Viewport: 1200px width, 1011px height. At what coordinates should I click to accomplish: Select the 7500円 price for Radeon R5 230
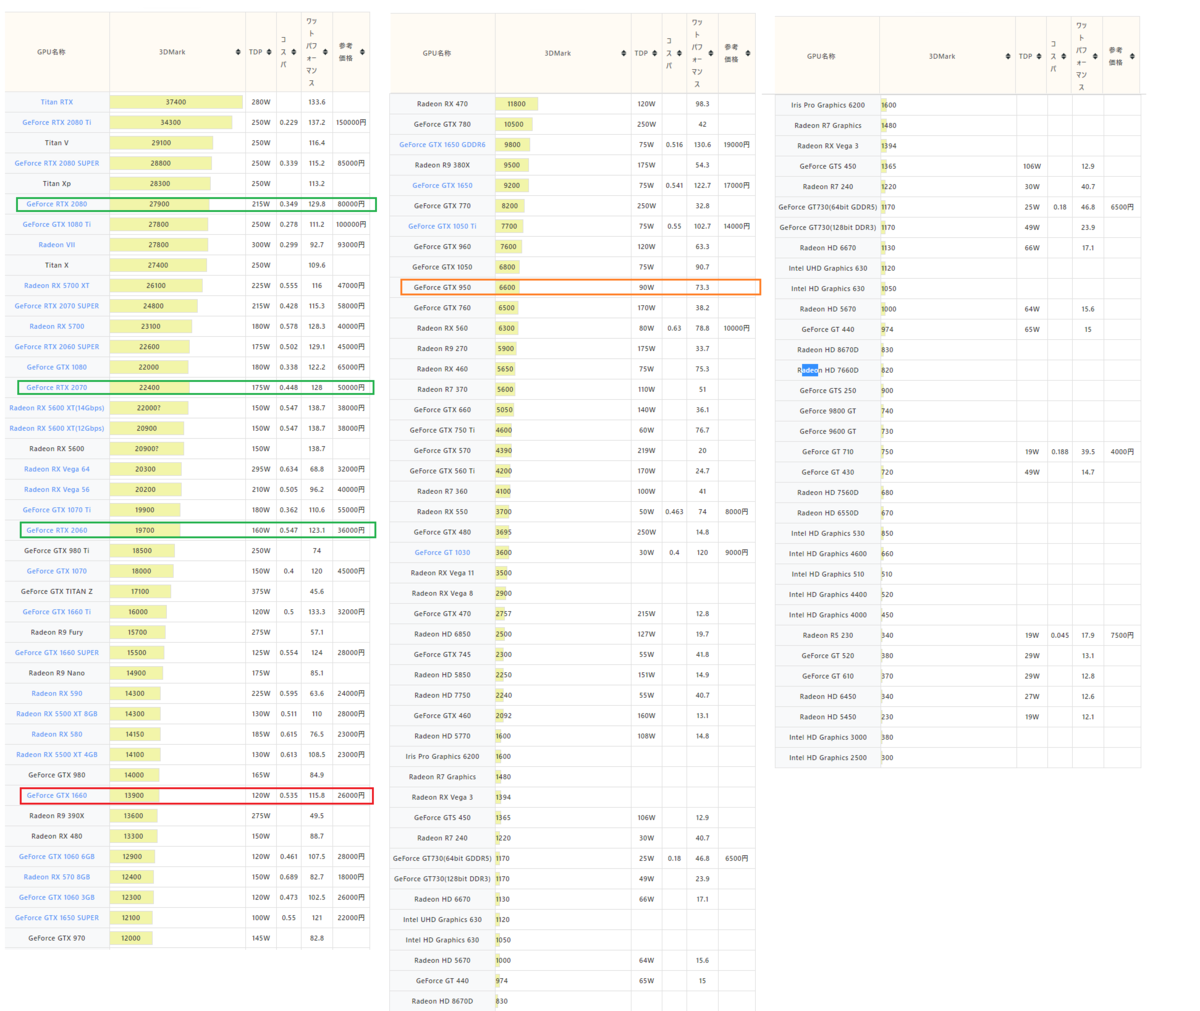pos(1122,635)
